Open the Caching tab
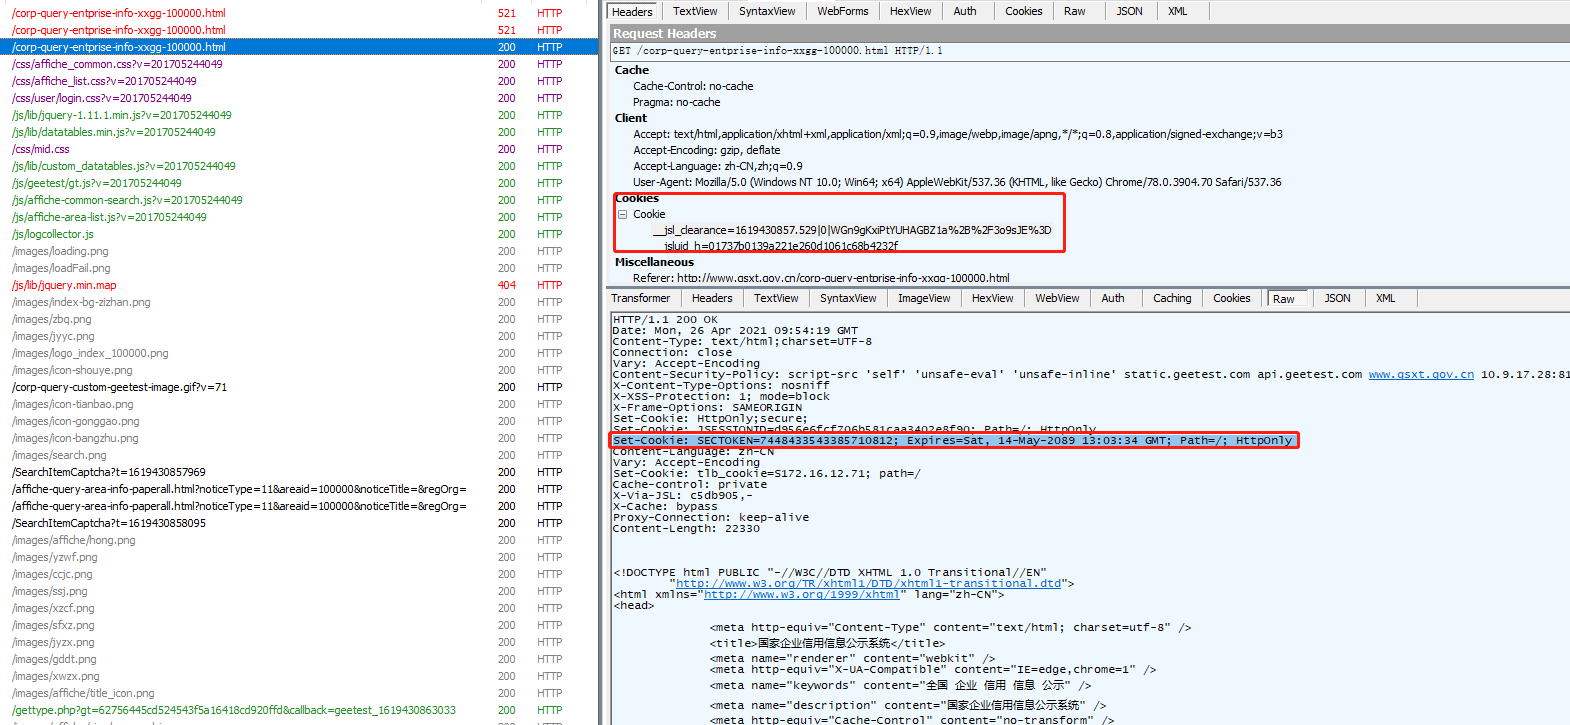 (x=1172, y=298)
